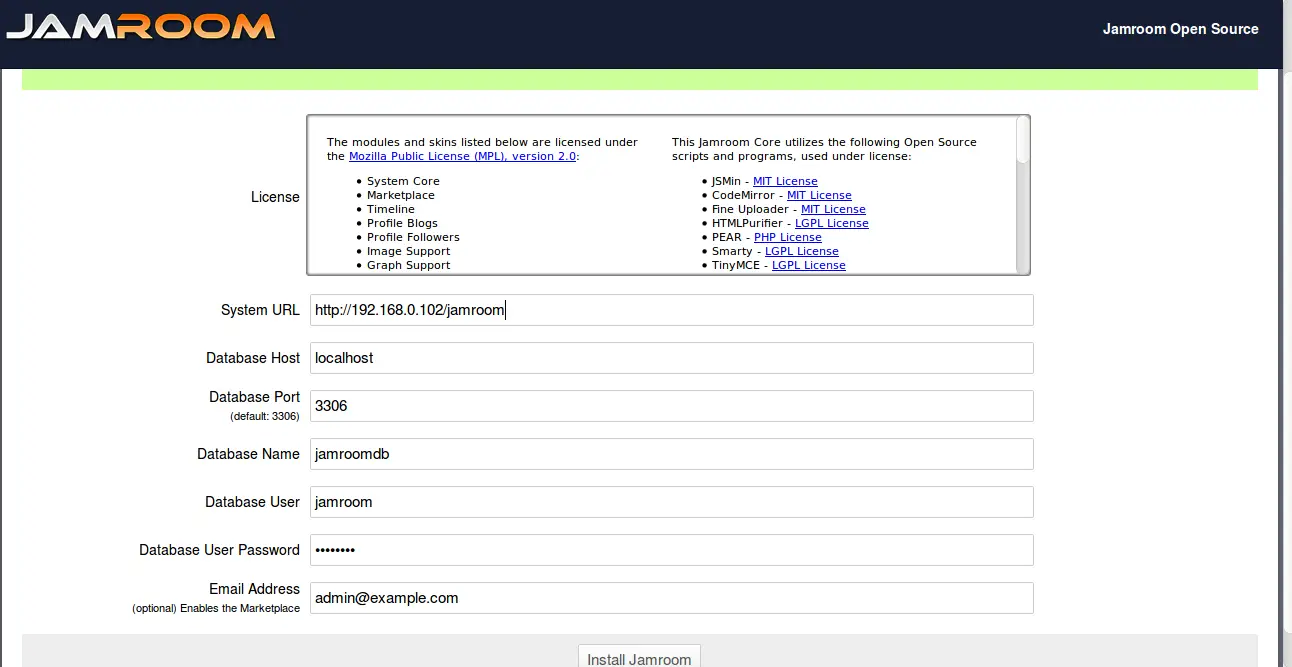Focus the System URL field
Viewport: 1292px width, 667px height.
click(x=672, y=310)
